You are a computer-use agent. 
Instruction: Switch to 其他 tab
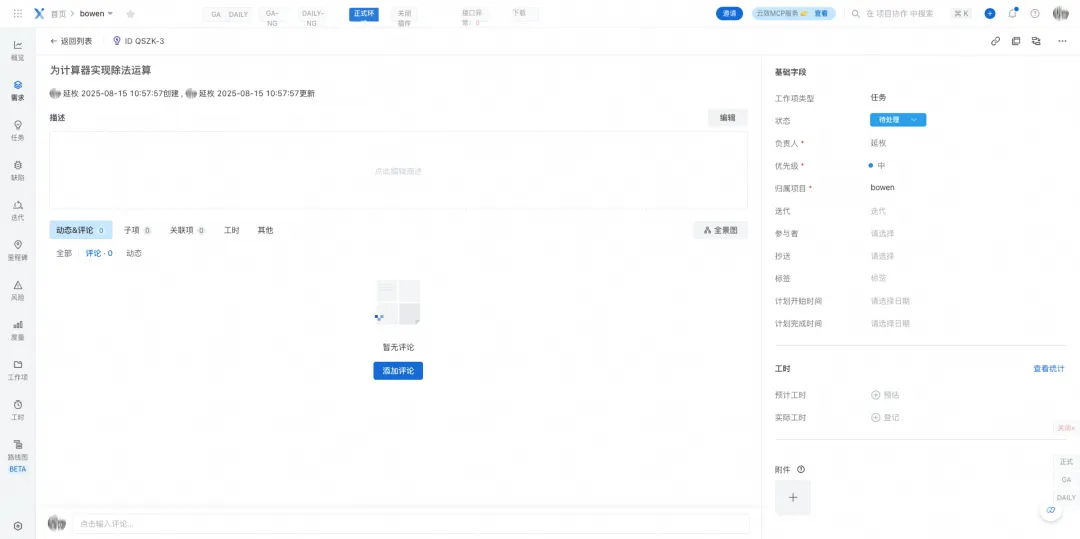click(x=265, y=230)
